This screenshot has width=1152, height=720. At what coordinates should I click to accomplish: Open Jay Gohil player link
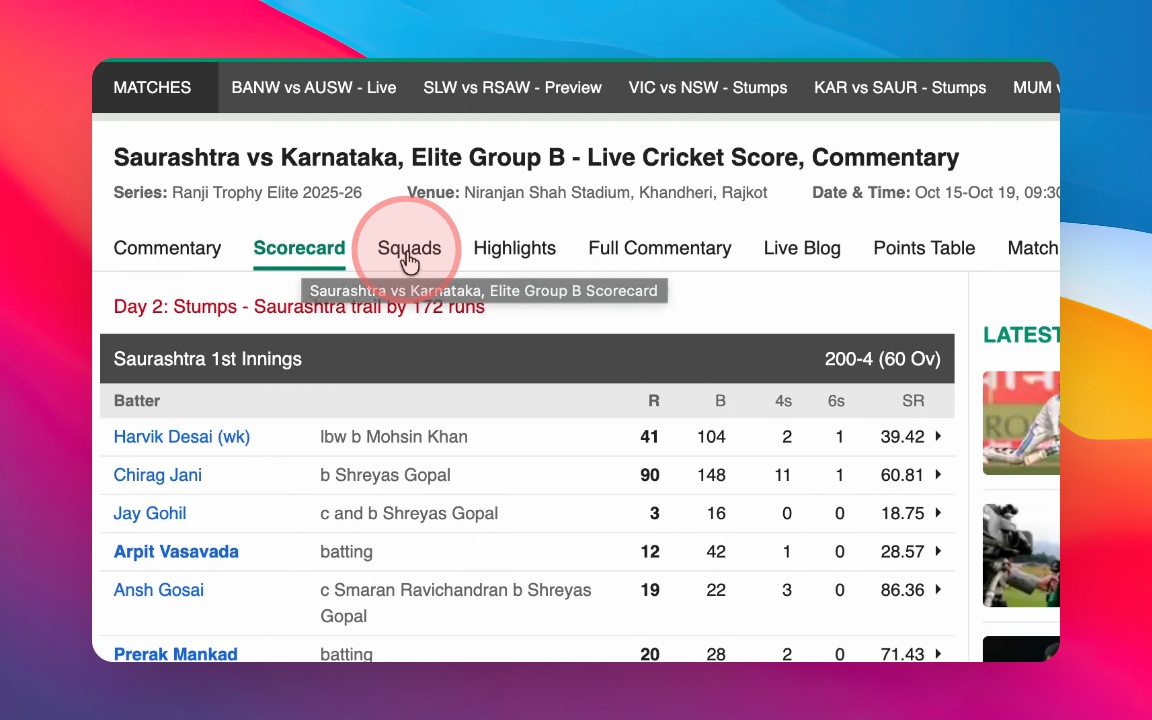click(150, 513)
